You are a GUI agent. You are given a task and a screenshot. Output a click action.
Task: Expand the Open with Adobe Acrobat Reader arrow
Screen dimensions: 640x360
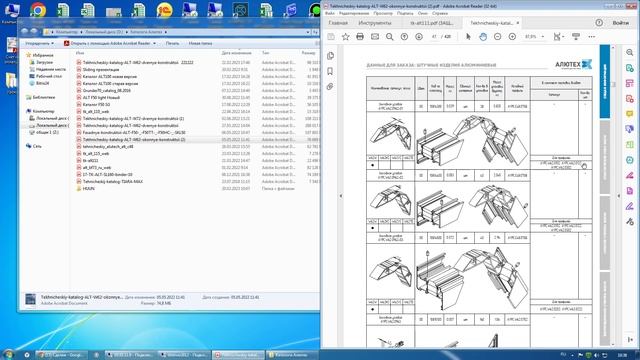pyautogui.click(x=154, y=43)
